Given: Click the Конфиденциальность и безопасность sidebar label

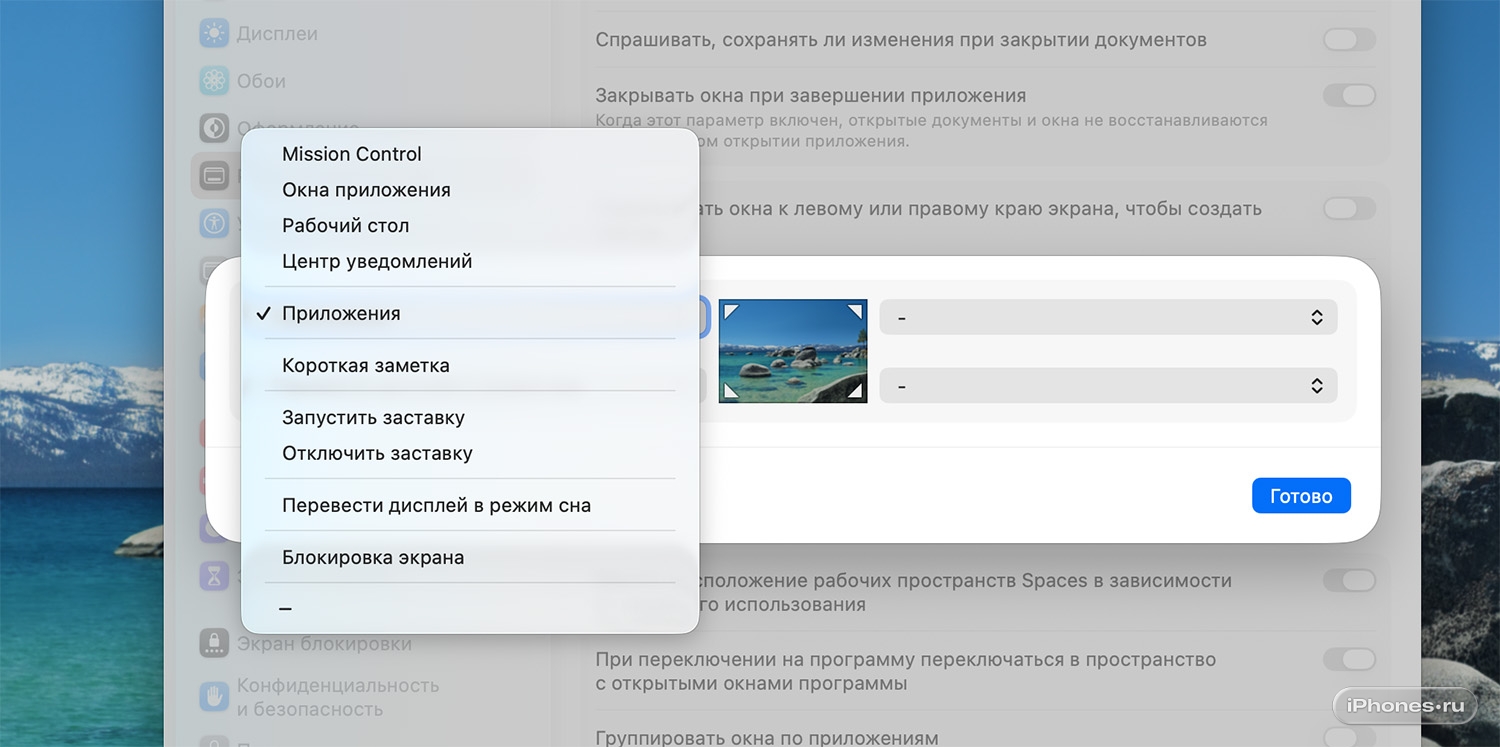Looking at the screenshot, I should pos(338,697).
